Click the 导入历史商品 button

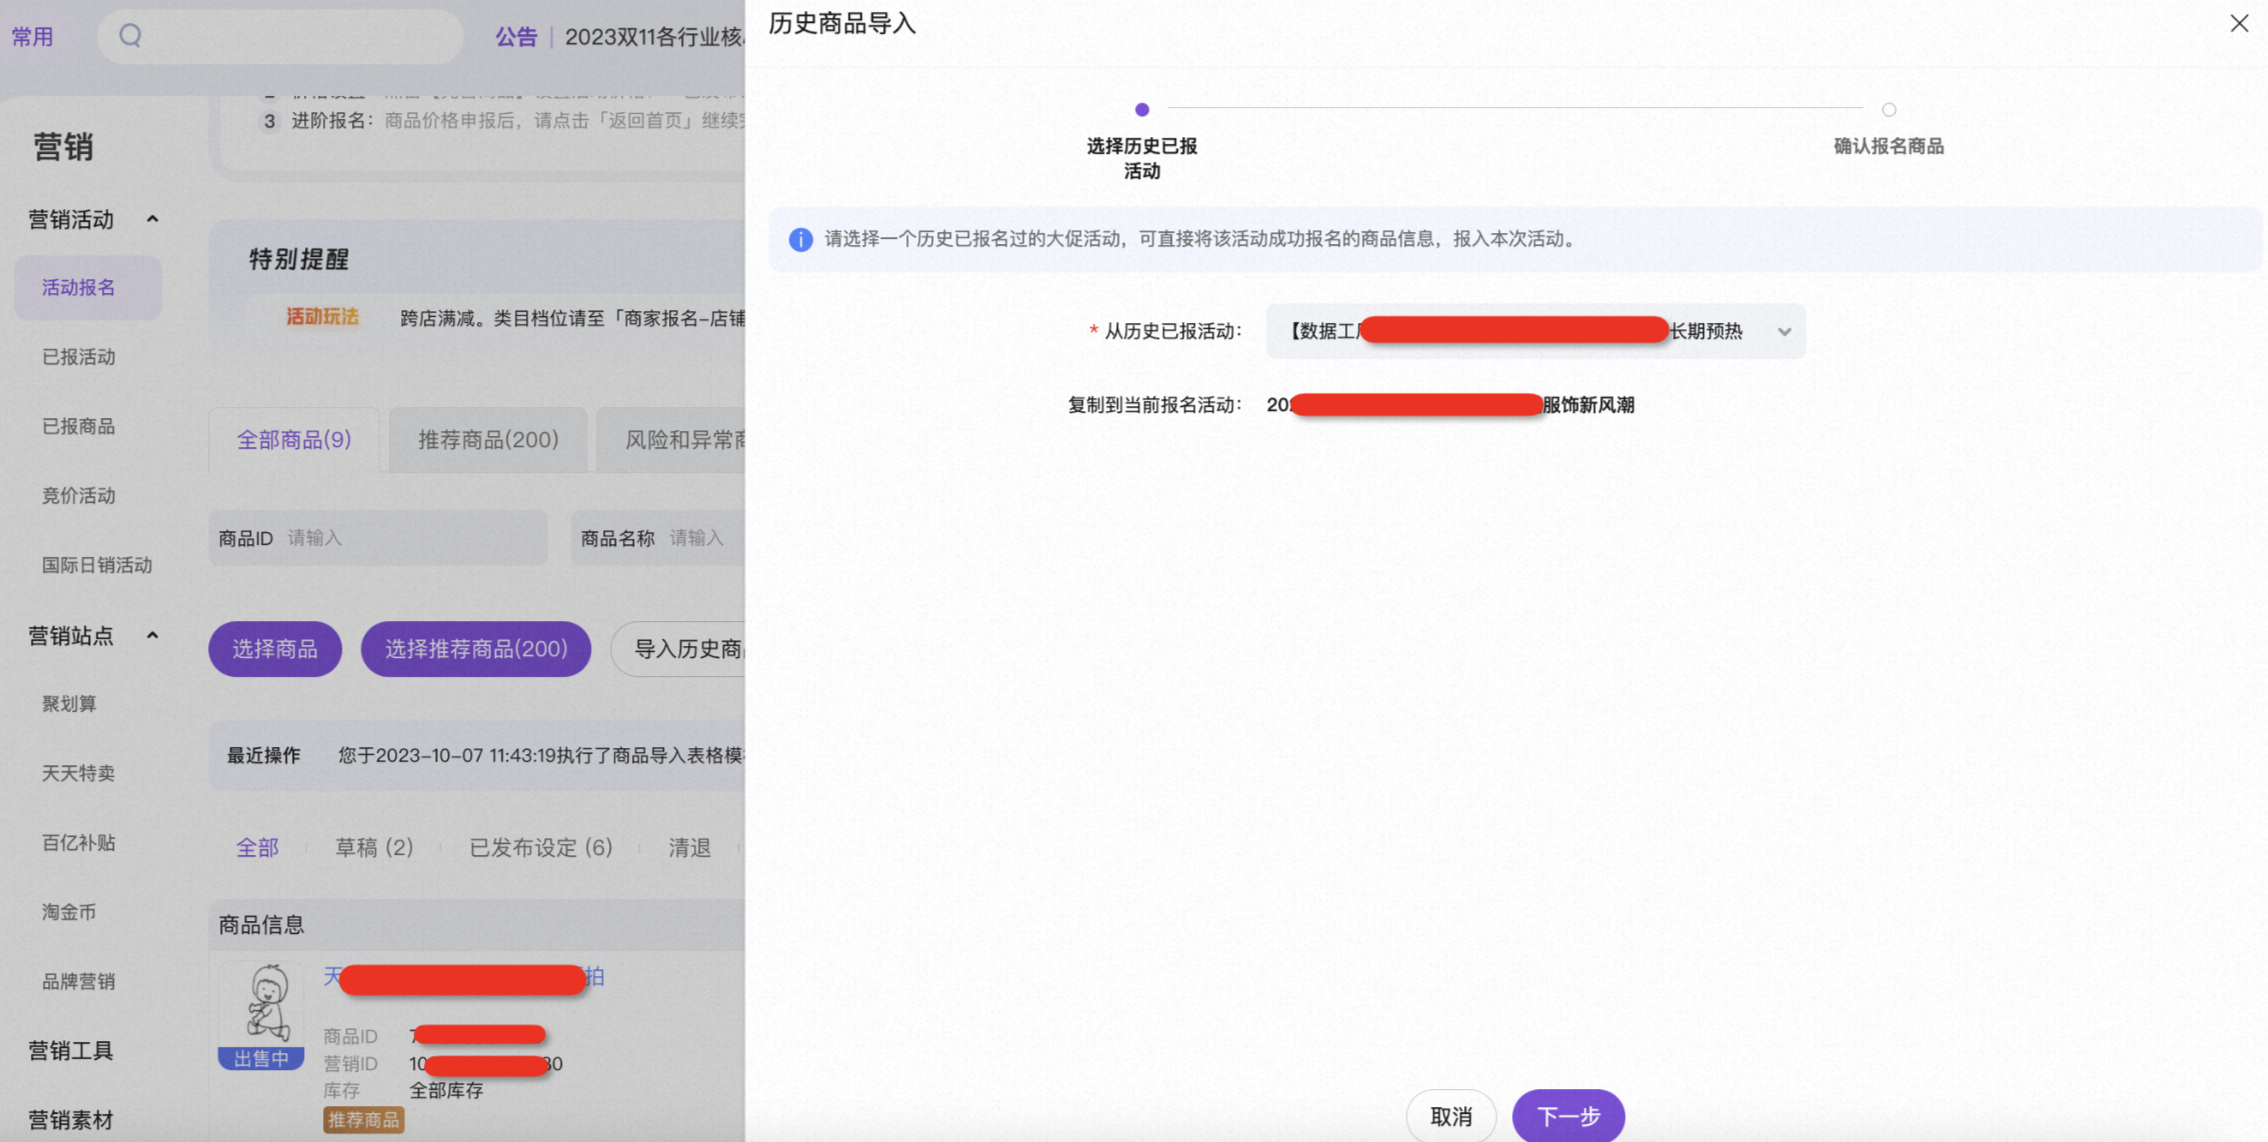pos(678,649)
